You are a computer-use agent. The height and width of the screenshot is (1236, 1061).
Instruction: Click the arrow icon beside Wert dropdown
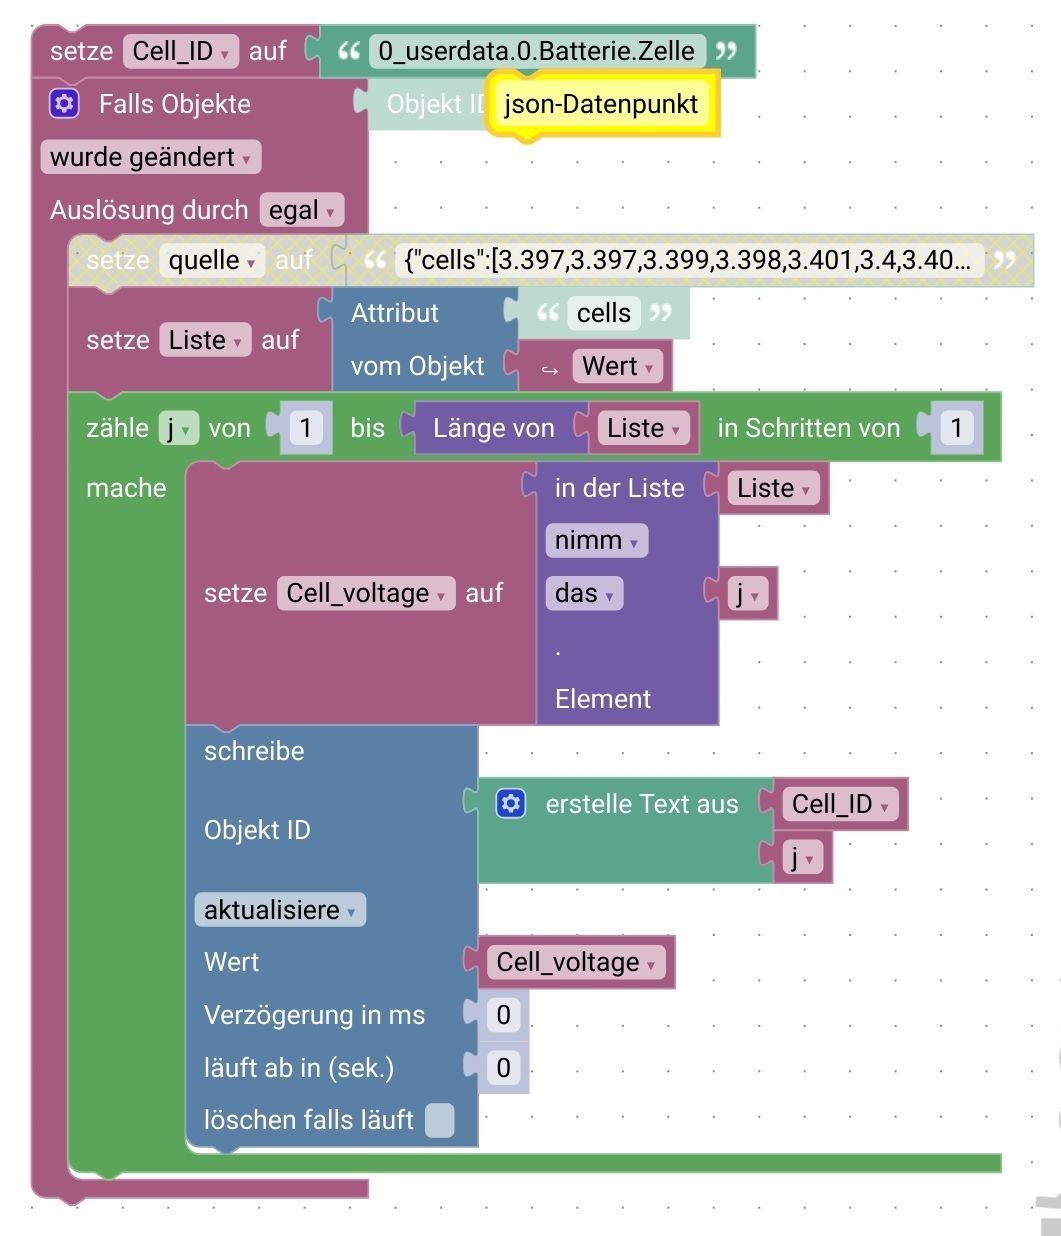(x=550, y=367)
